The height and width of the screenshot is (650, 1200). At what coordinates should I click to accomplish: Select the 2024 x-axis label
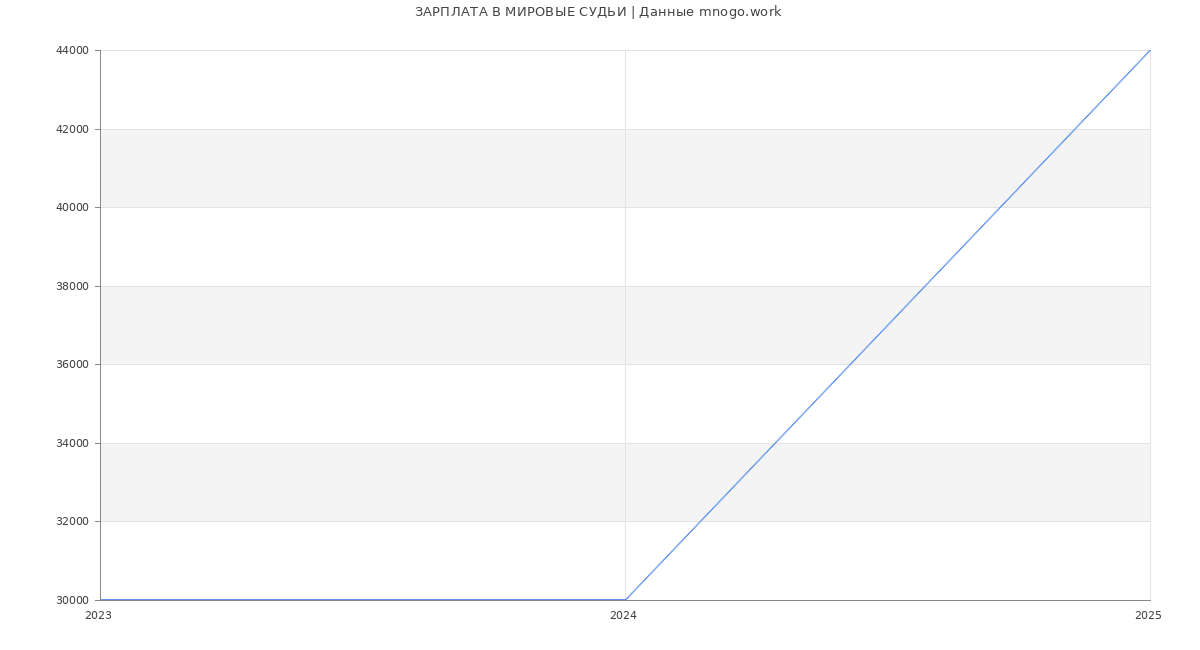pyautogui.click(x=623, y=616)
